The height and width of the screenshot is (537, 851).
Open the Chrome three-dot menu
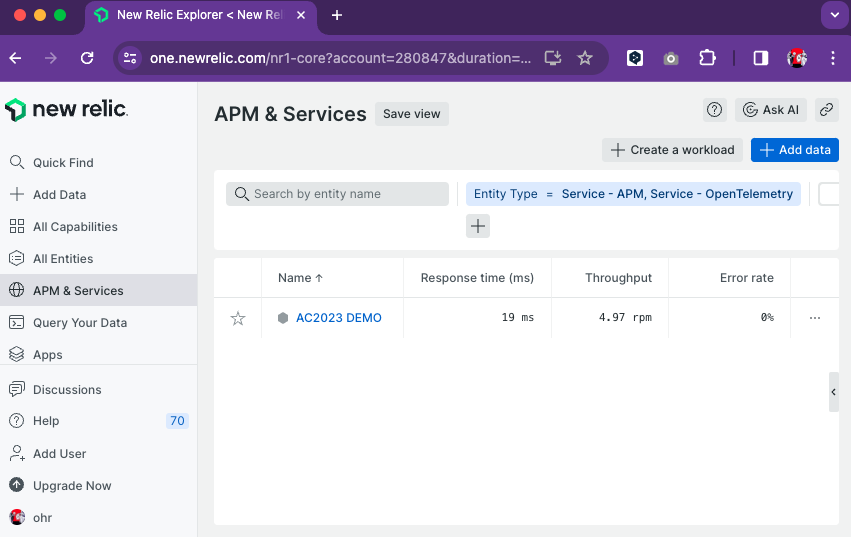coord(833,58)
